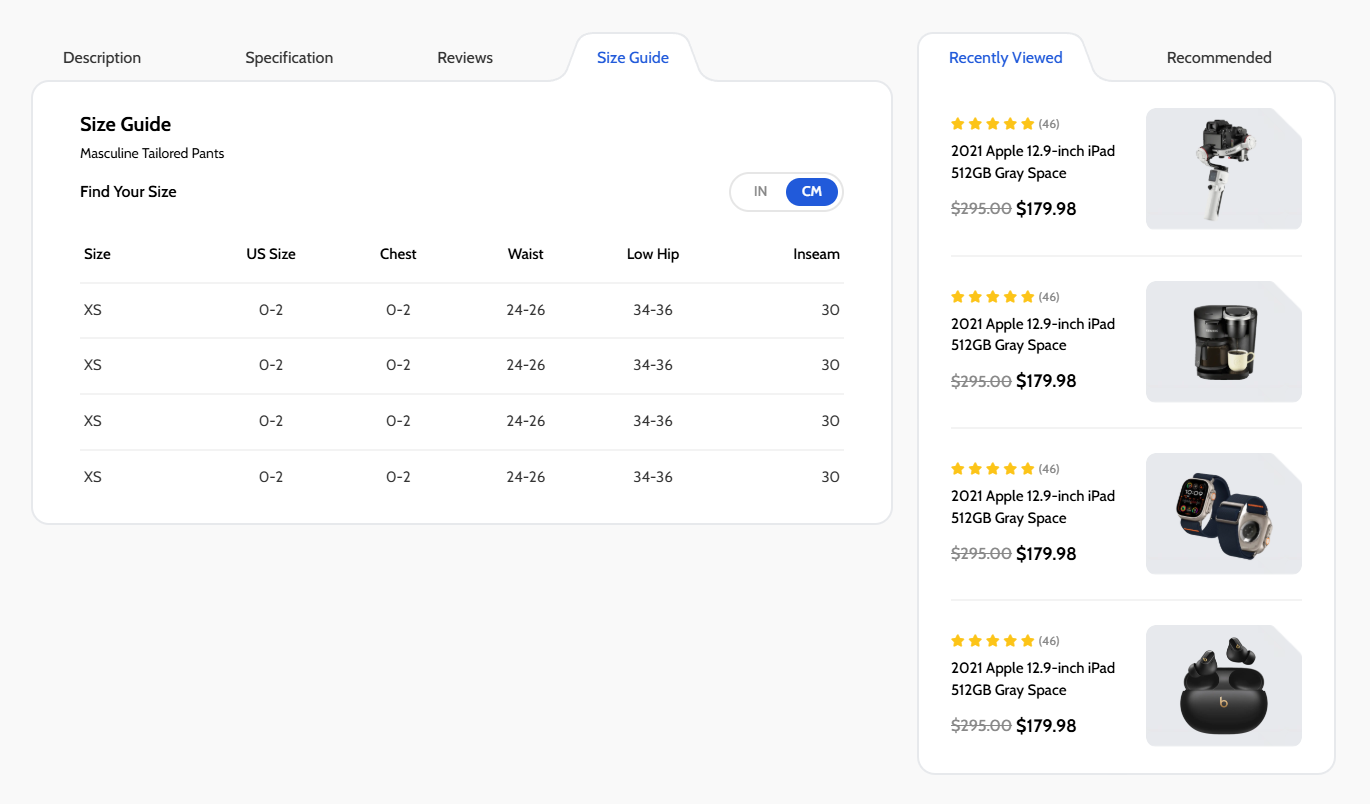Switch to the Recommended tab

click(1219, 58)
